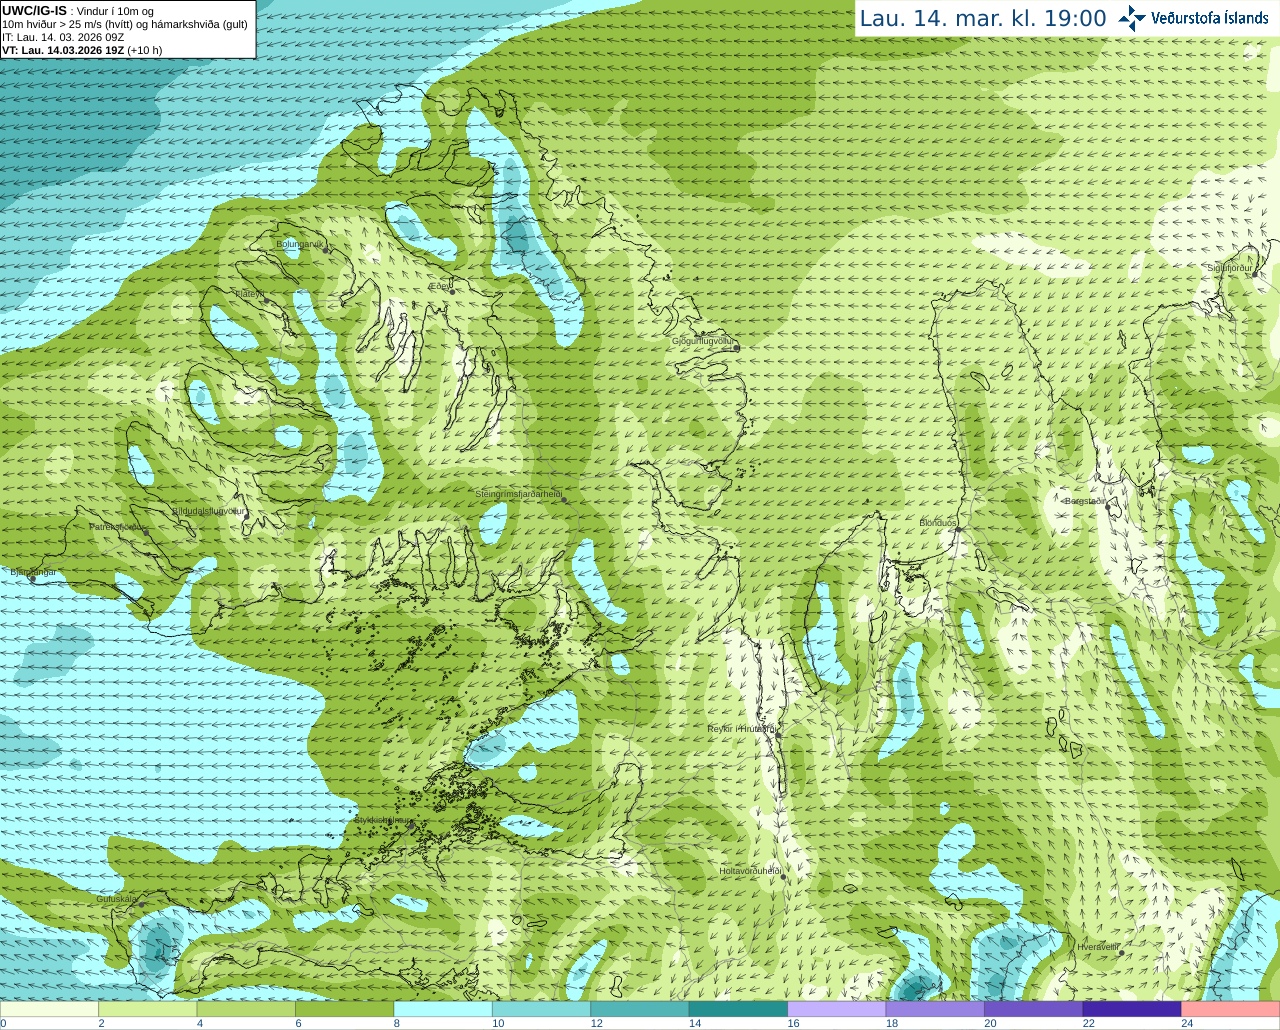Click the Gjögurflugvöllur station label
1280x1030 pixels.
[703, 342]
